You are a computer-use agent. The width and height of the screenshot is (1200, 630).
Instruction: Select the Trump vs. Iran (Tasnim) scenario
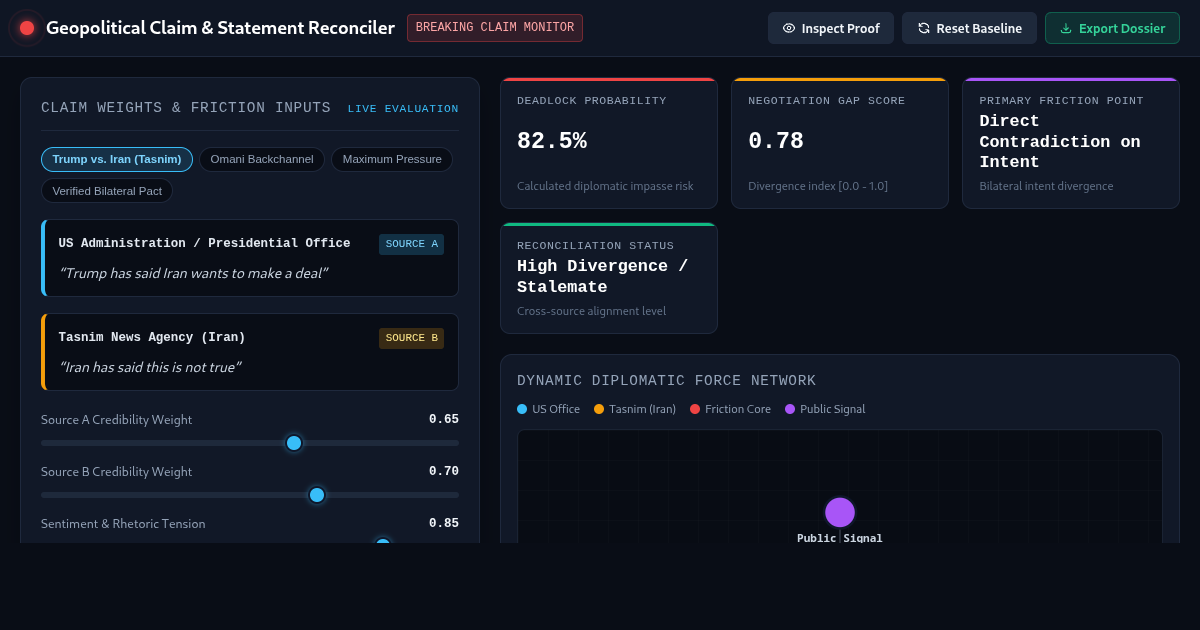[x=117, y=159]
